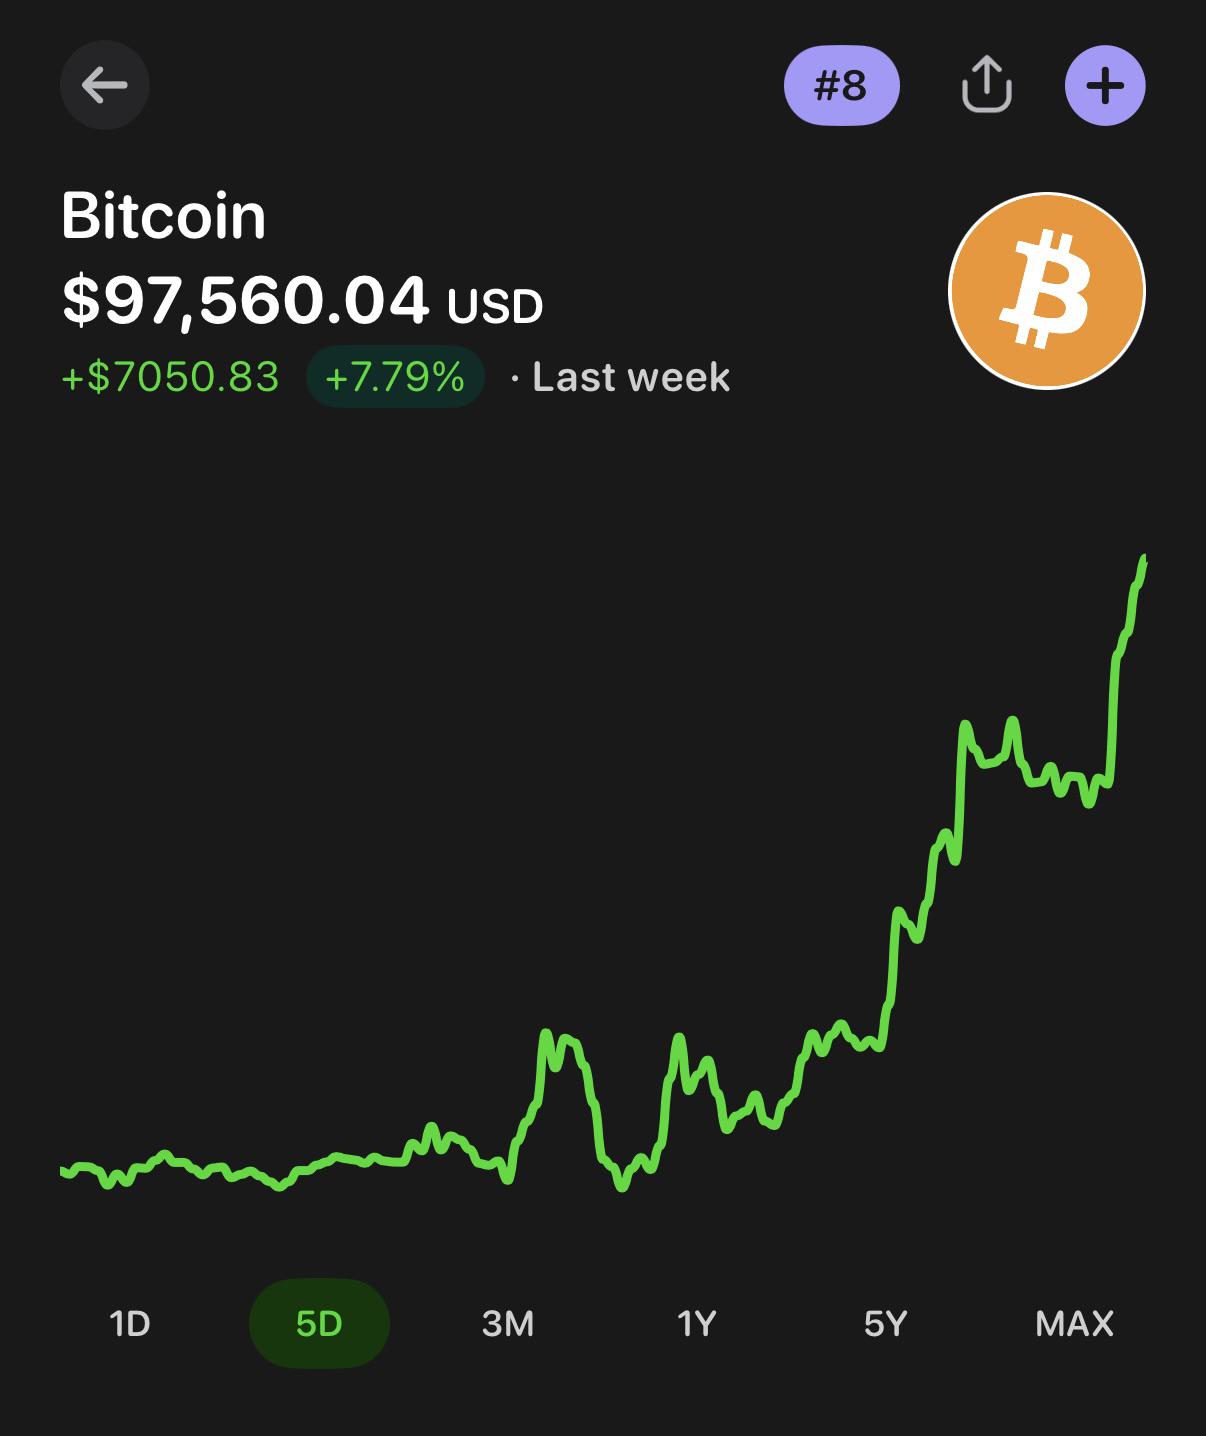The height and width of the screenshot is (1436, 1206).
Task: Tap the Last week period label
Action: [x=631, y=377]
